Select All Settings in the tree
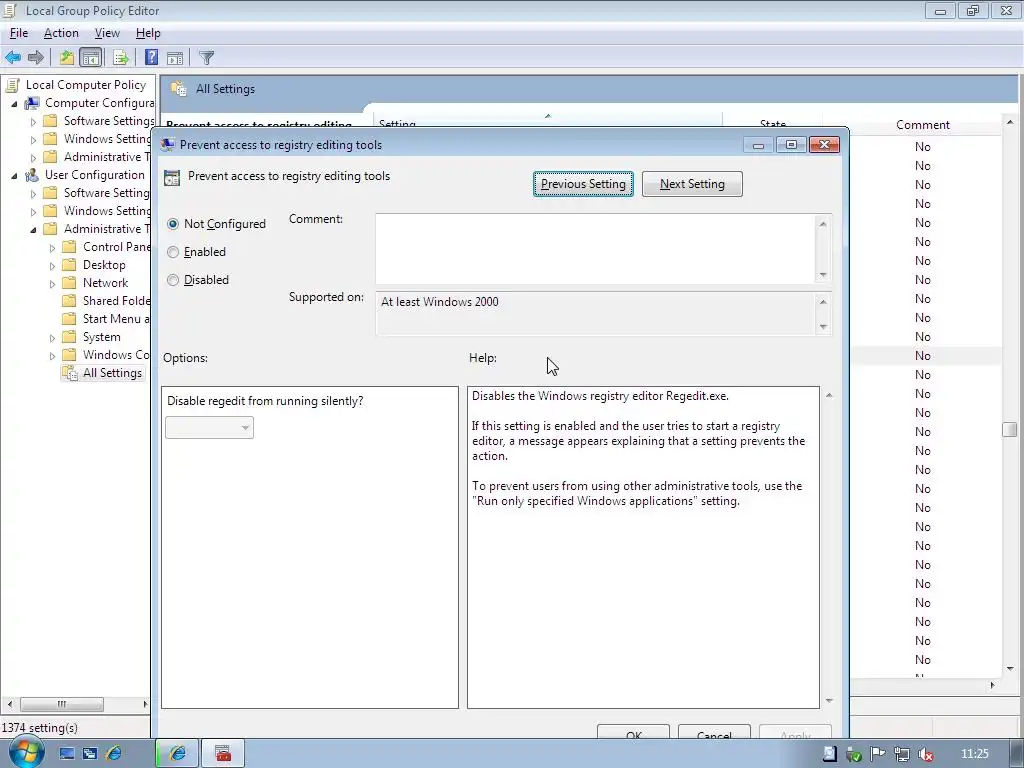The height and width of the screenshot is (768, 1024). tap(112, 373)
